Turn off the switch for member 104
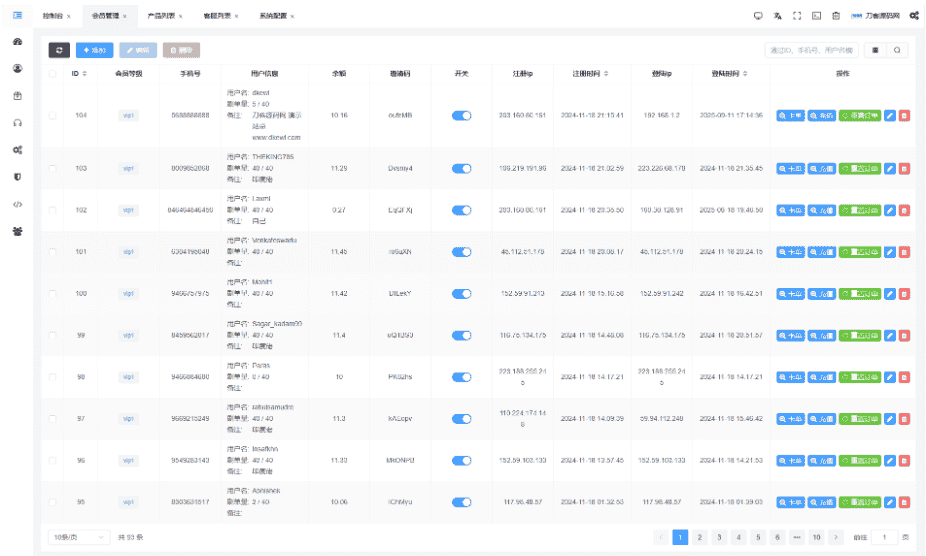 pyautogui.click(x=461, y=115)
